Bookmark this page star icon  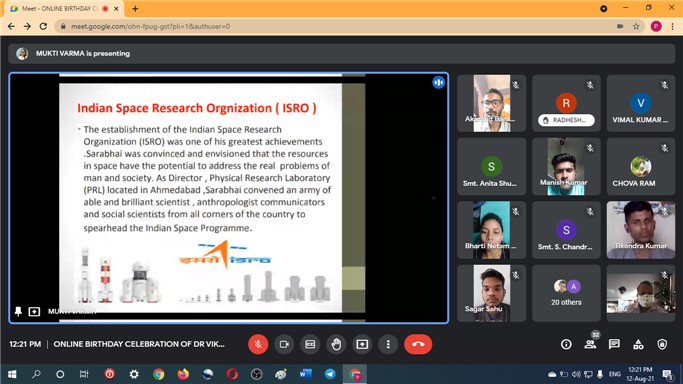636,26
